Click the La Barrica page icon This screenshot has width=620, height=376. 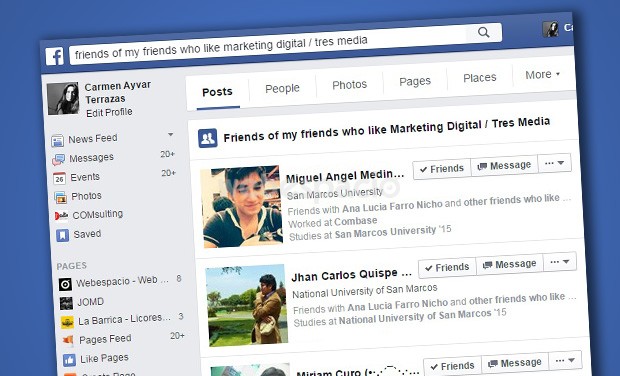pos(68,322)
